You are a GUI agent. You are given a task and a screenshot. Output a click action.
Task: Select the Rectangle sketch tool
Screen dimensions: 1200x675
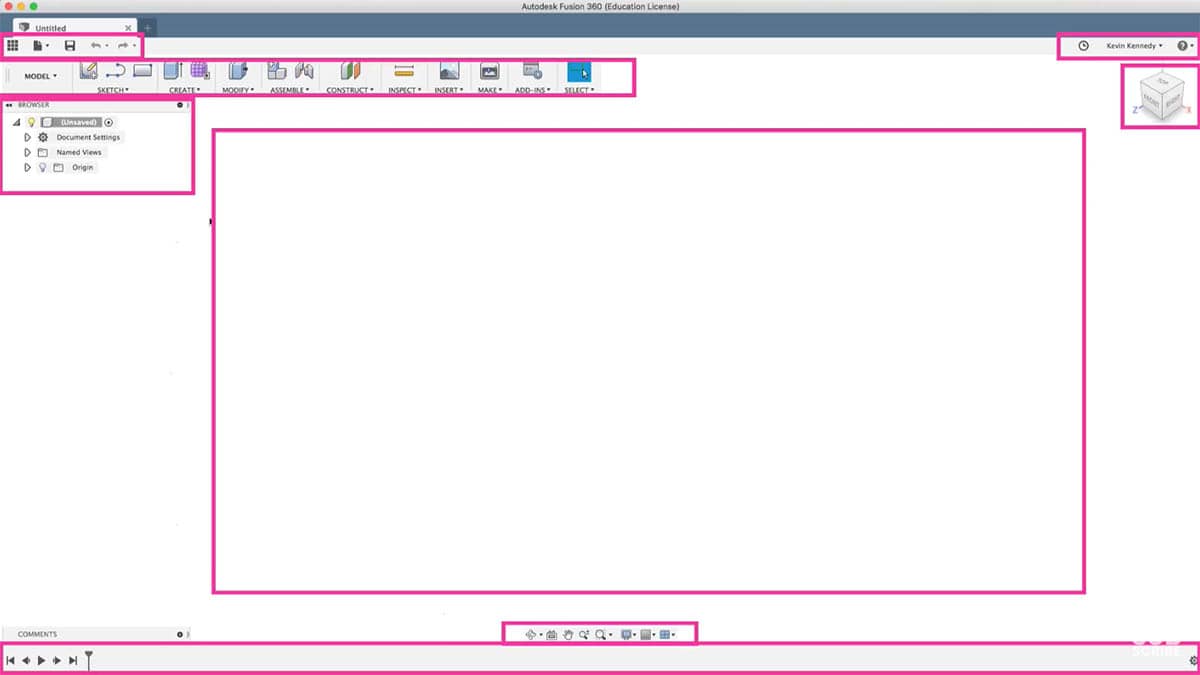point(142,71)
